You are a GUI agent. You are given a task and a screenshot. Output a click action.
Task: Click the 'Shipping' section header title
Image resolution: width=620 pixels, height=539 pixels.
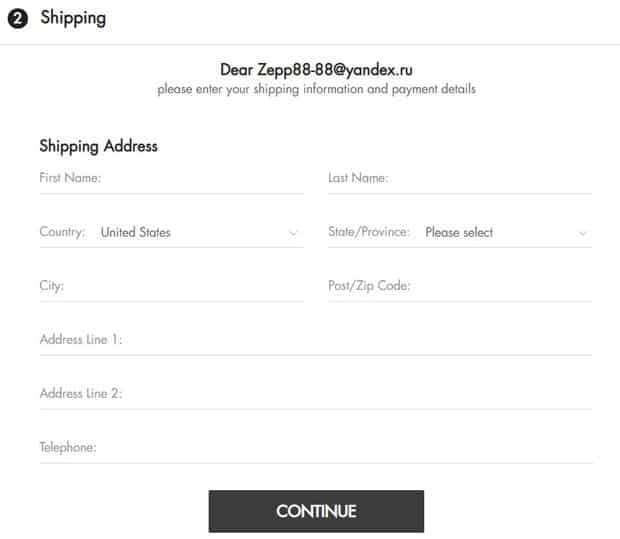73,18
